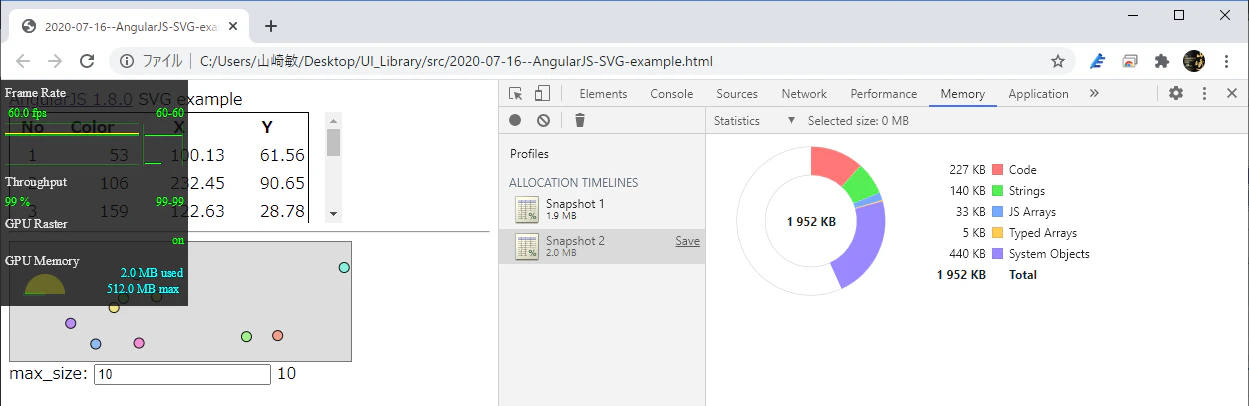The width and height of the screenshot is (1249, 406).
Task: Open a new browser tab
Action: 270,26
